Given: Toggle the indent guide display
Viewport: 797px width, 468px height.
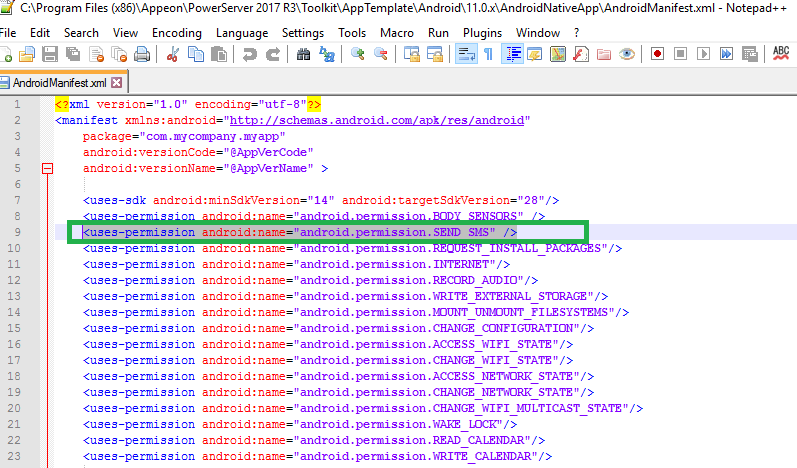Looking at the screenshot, I should pyautogui.click(x=512, y=54).
